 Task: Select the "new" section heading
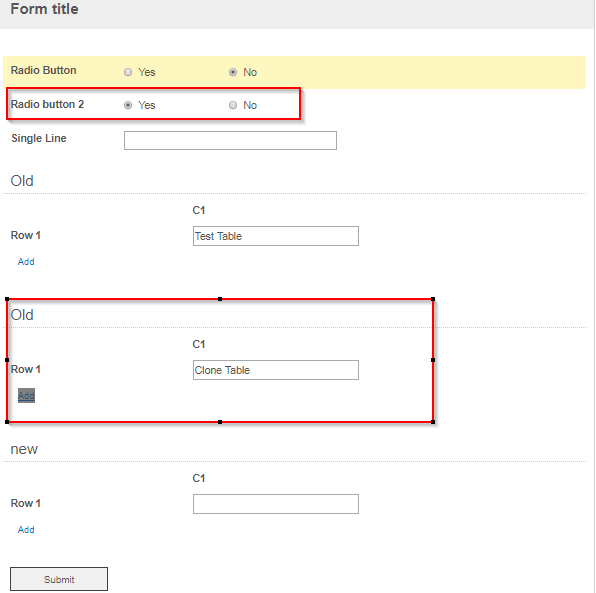point(24,449)
